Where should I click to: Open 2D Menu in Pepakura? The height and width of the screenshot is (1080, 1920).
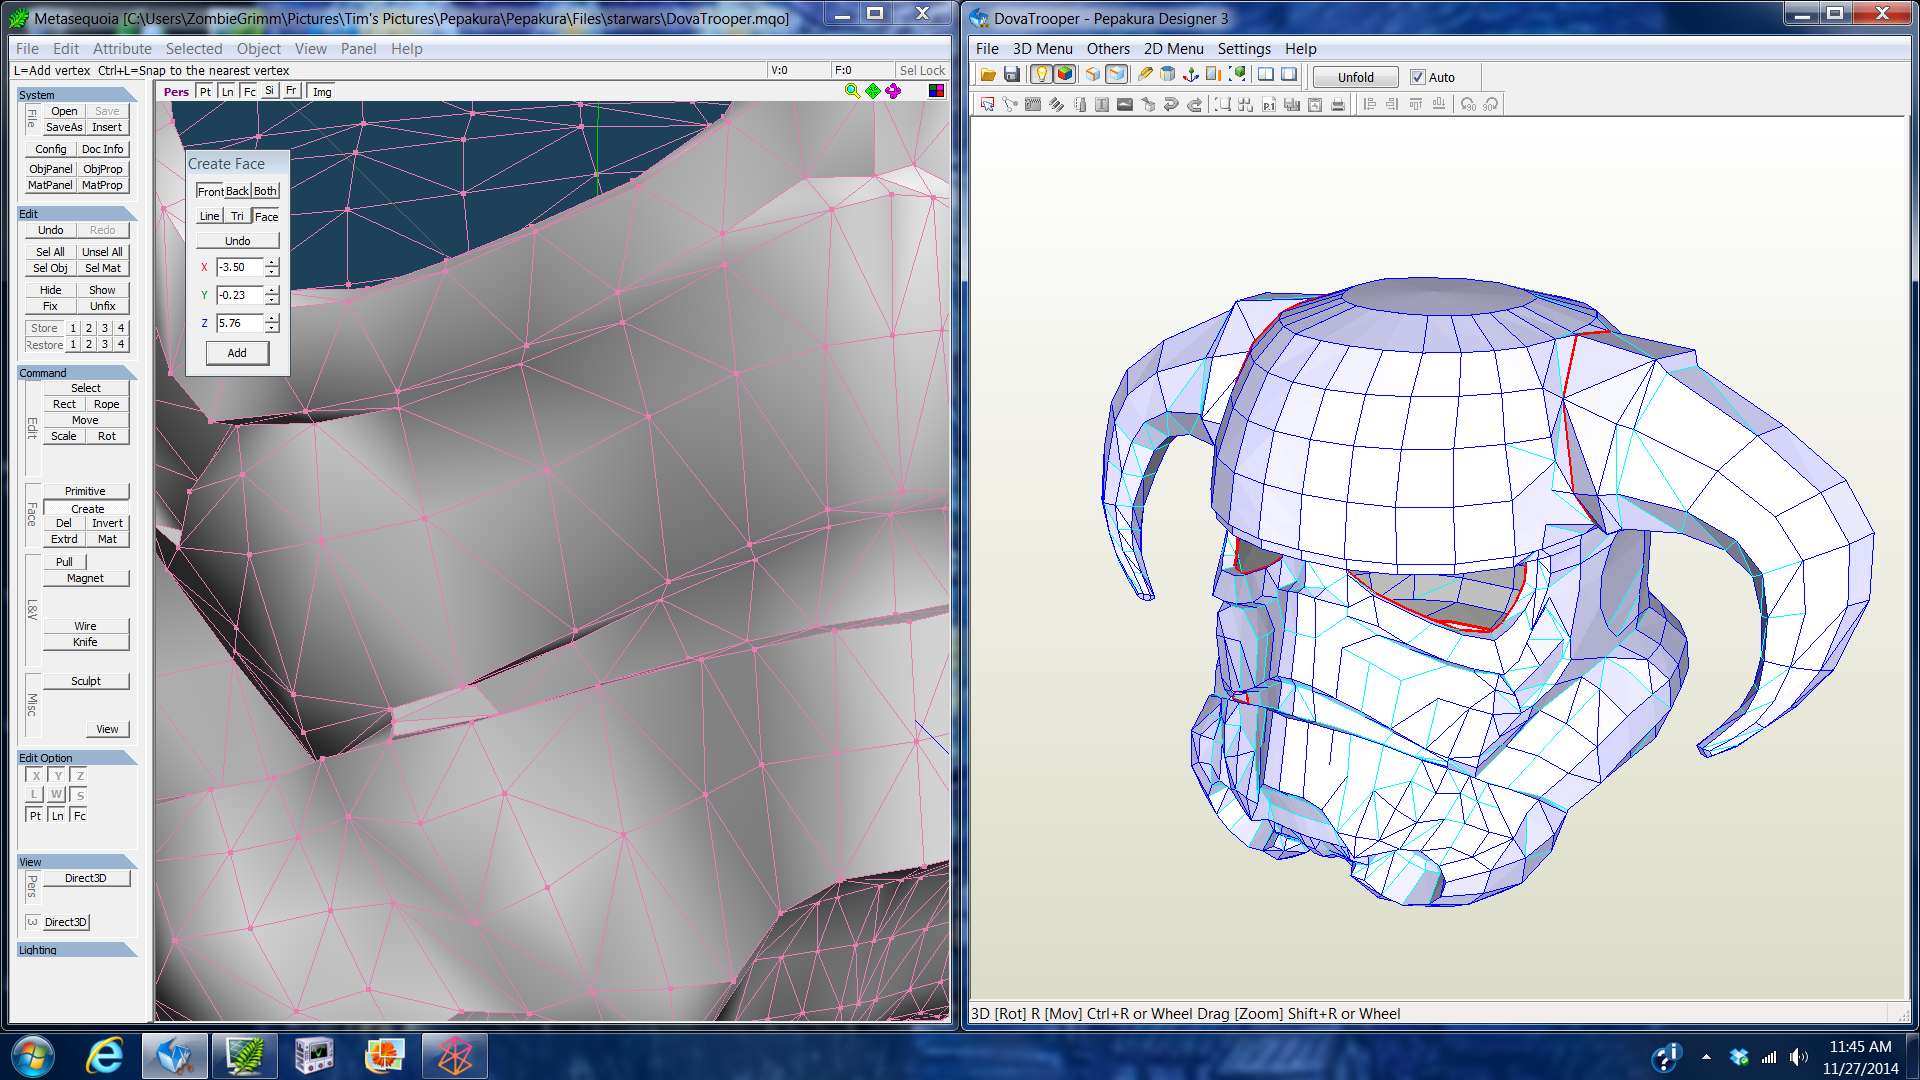(1173, 48)
